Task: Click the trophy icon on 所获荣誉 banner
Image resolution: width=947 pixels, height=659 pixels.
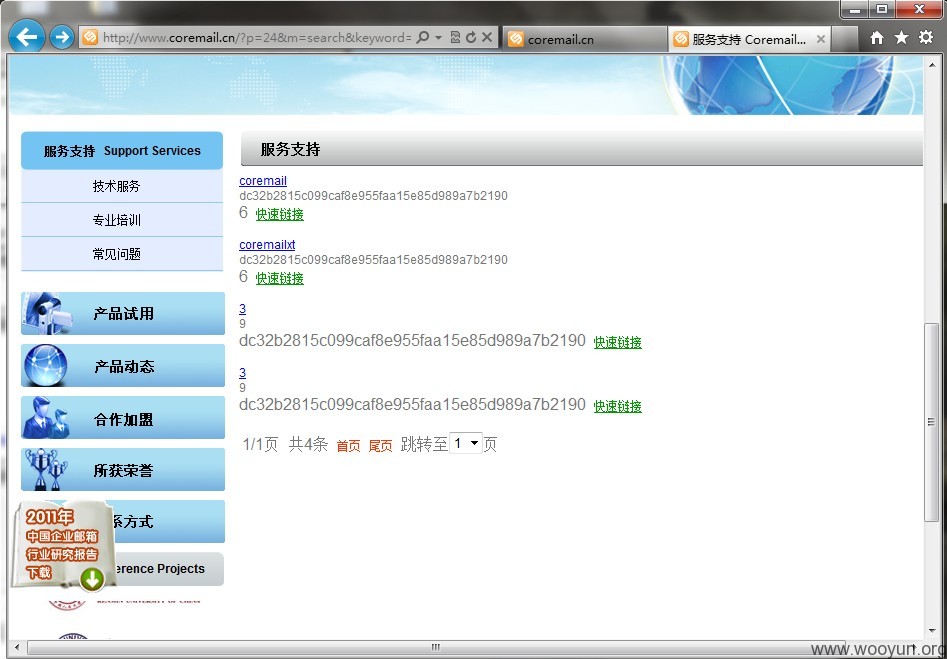Action: pos(47,469)
